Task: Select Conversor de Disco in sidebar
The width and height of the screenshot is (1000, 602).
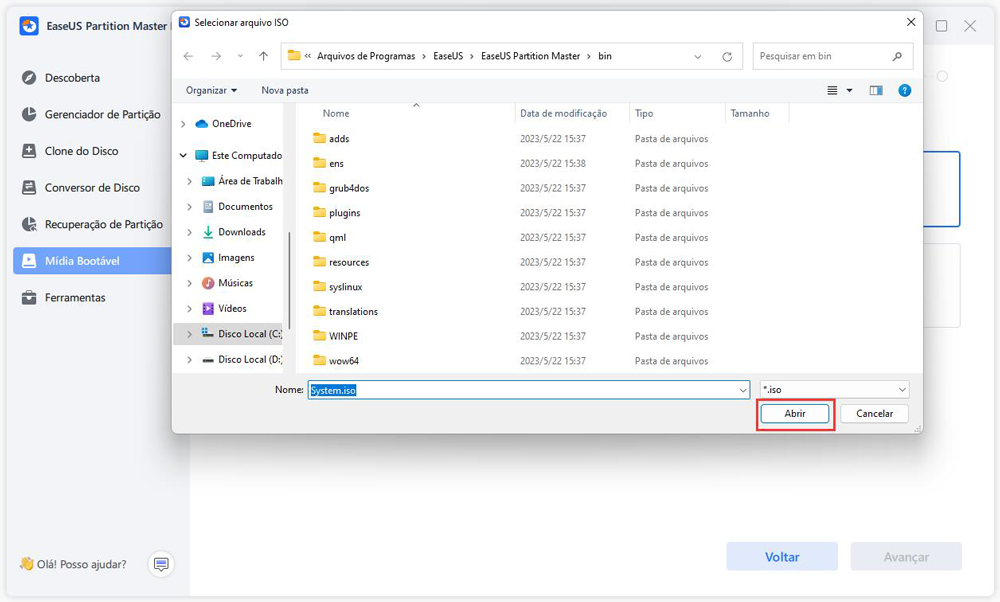Action: click(81, 187)
